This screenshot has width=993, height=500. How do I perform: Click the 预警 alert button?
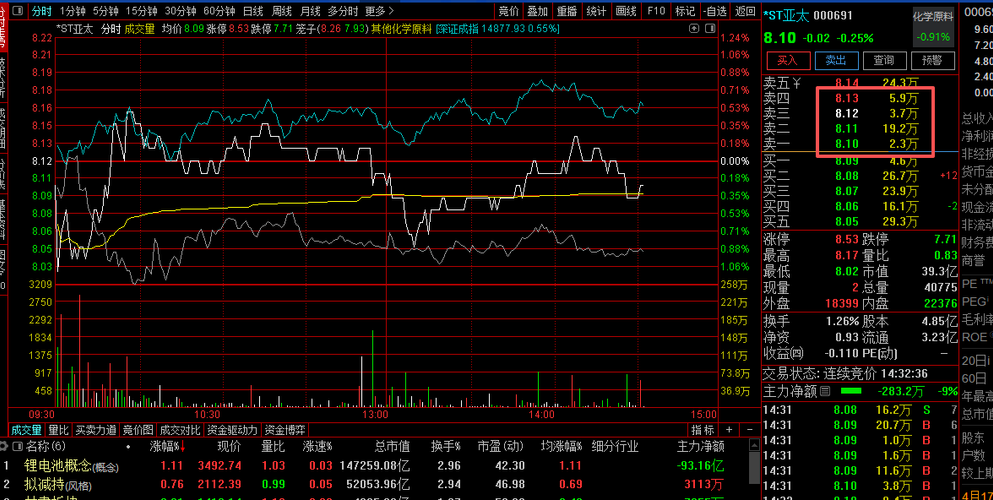tap(932, 60)
